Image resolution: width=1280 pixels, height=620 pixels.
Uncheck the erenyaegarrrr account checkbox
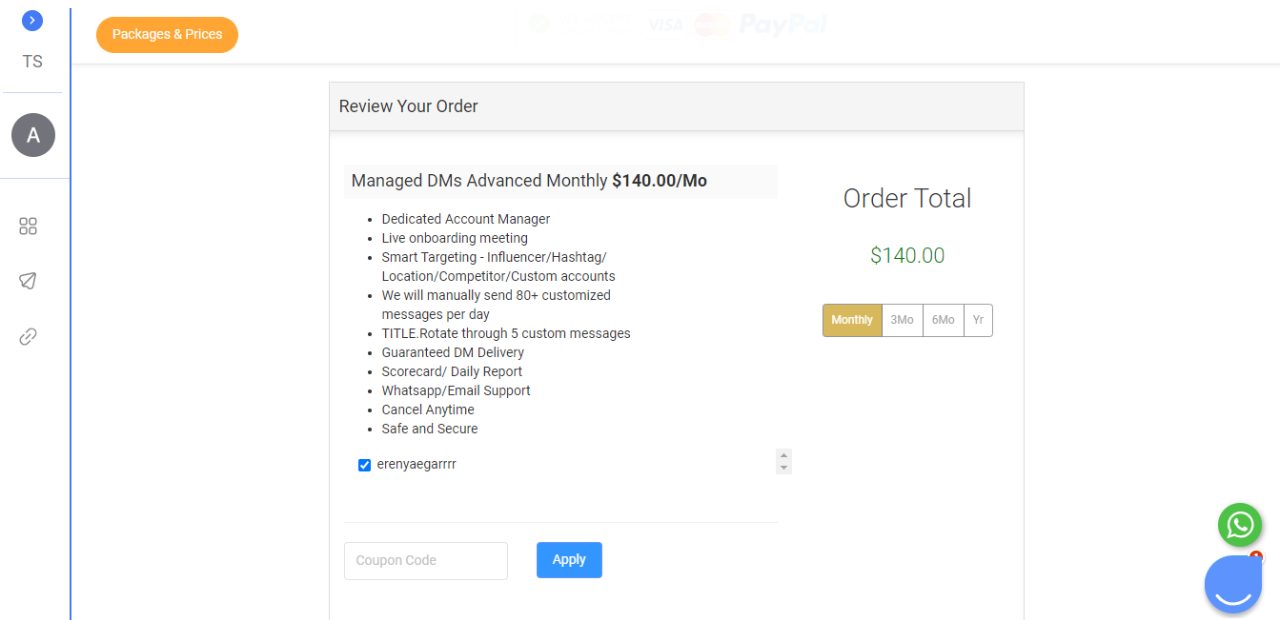(x=364, y=464)
